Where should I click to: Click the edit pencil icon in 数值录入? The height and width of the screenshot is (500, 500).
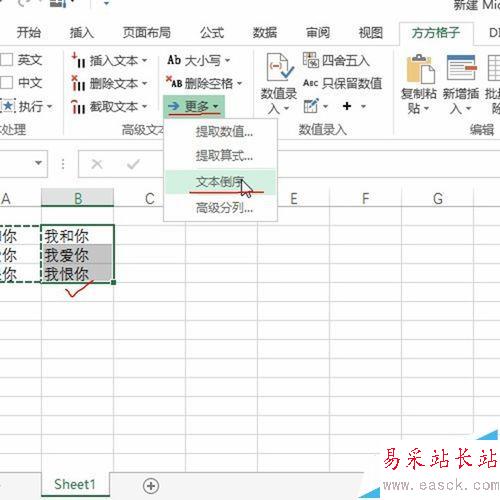[311, 106]
